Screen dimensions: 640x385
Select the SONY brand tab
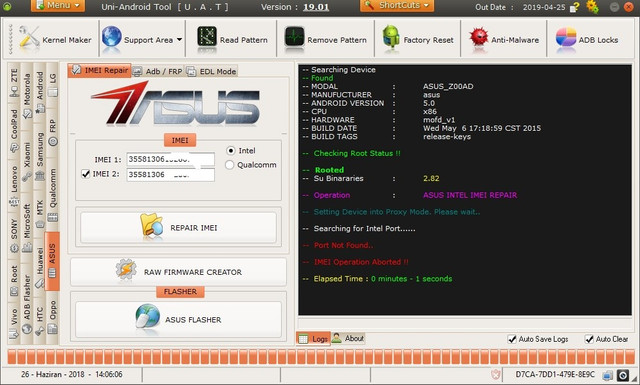14,236
